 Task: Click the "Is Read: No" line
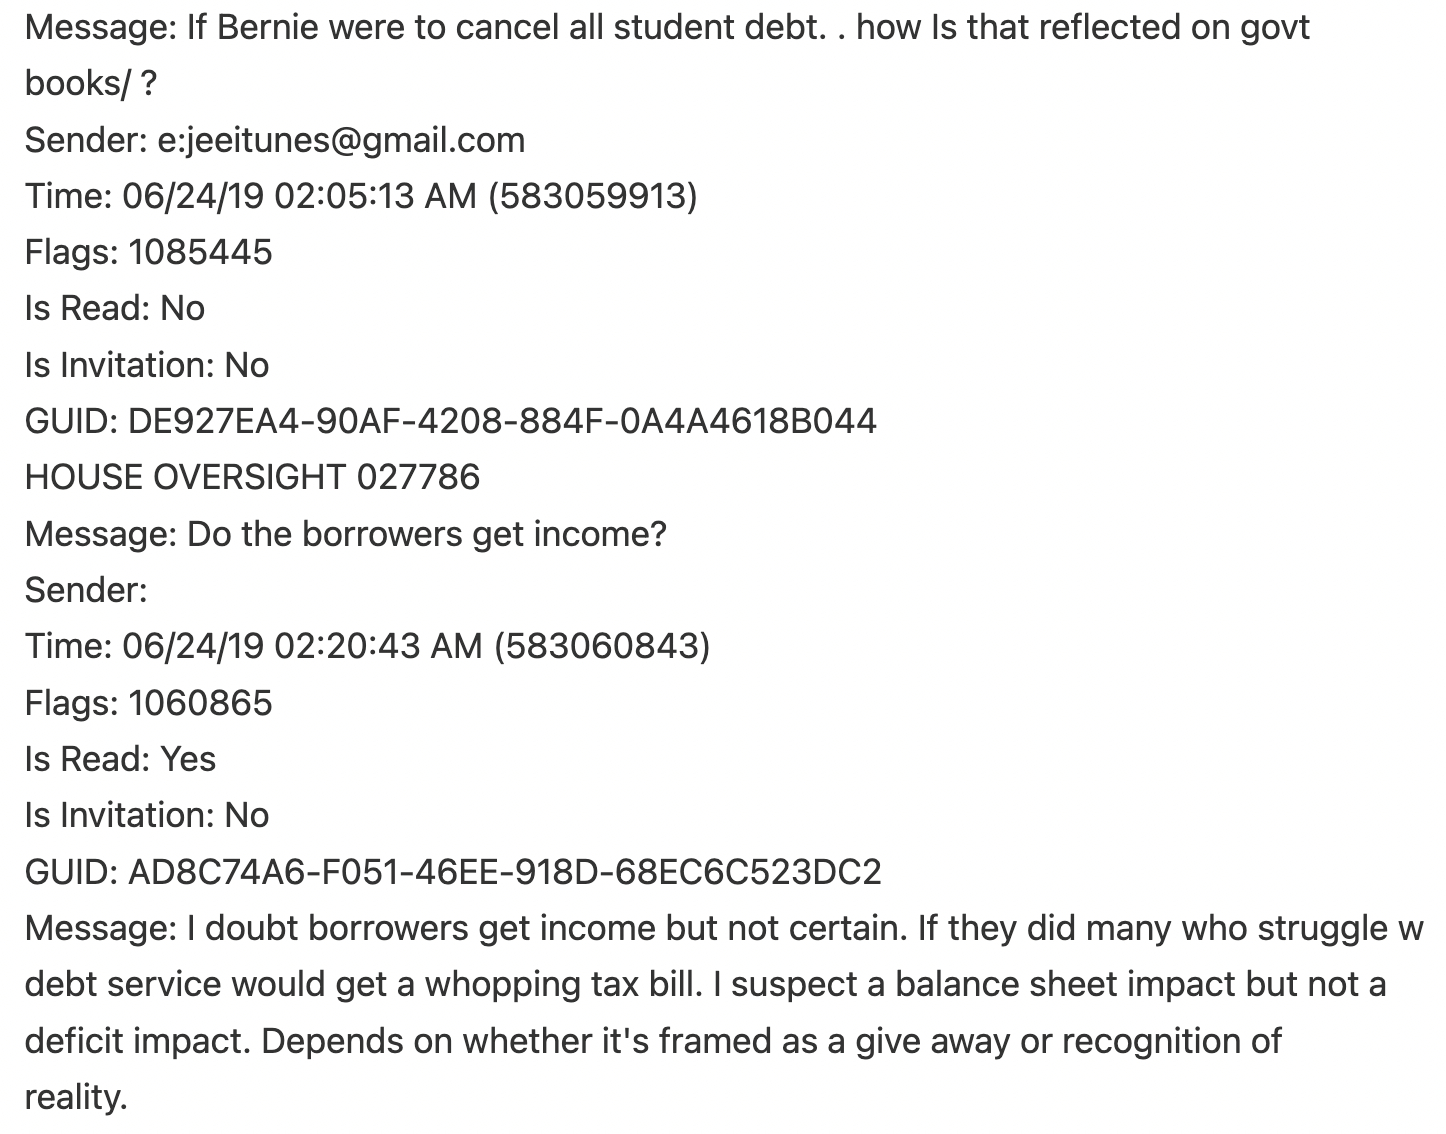pyautogui.click(x=115, y=308)
